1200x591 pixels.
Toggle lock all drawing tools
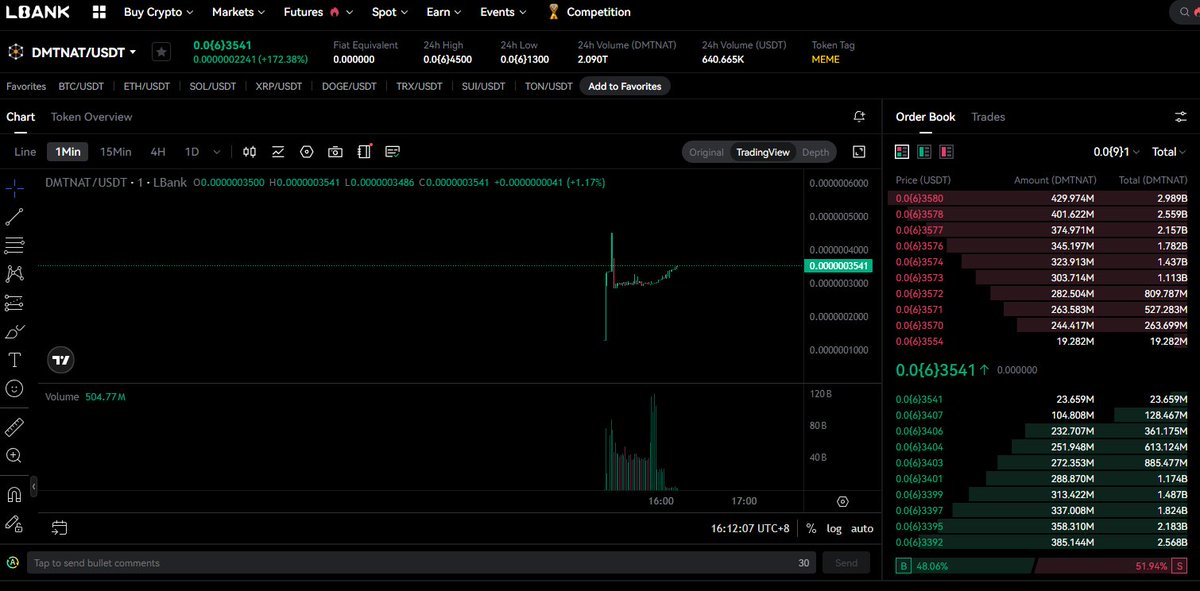14,523
